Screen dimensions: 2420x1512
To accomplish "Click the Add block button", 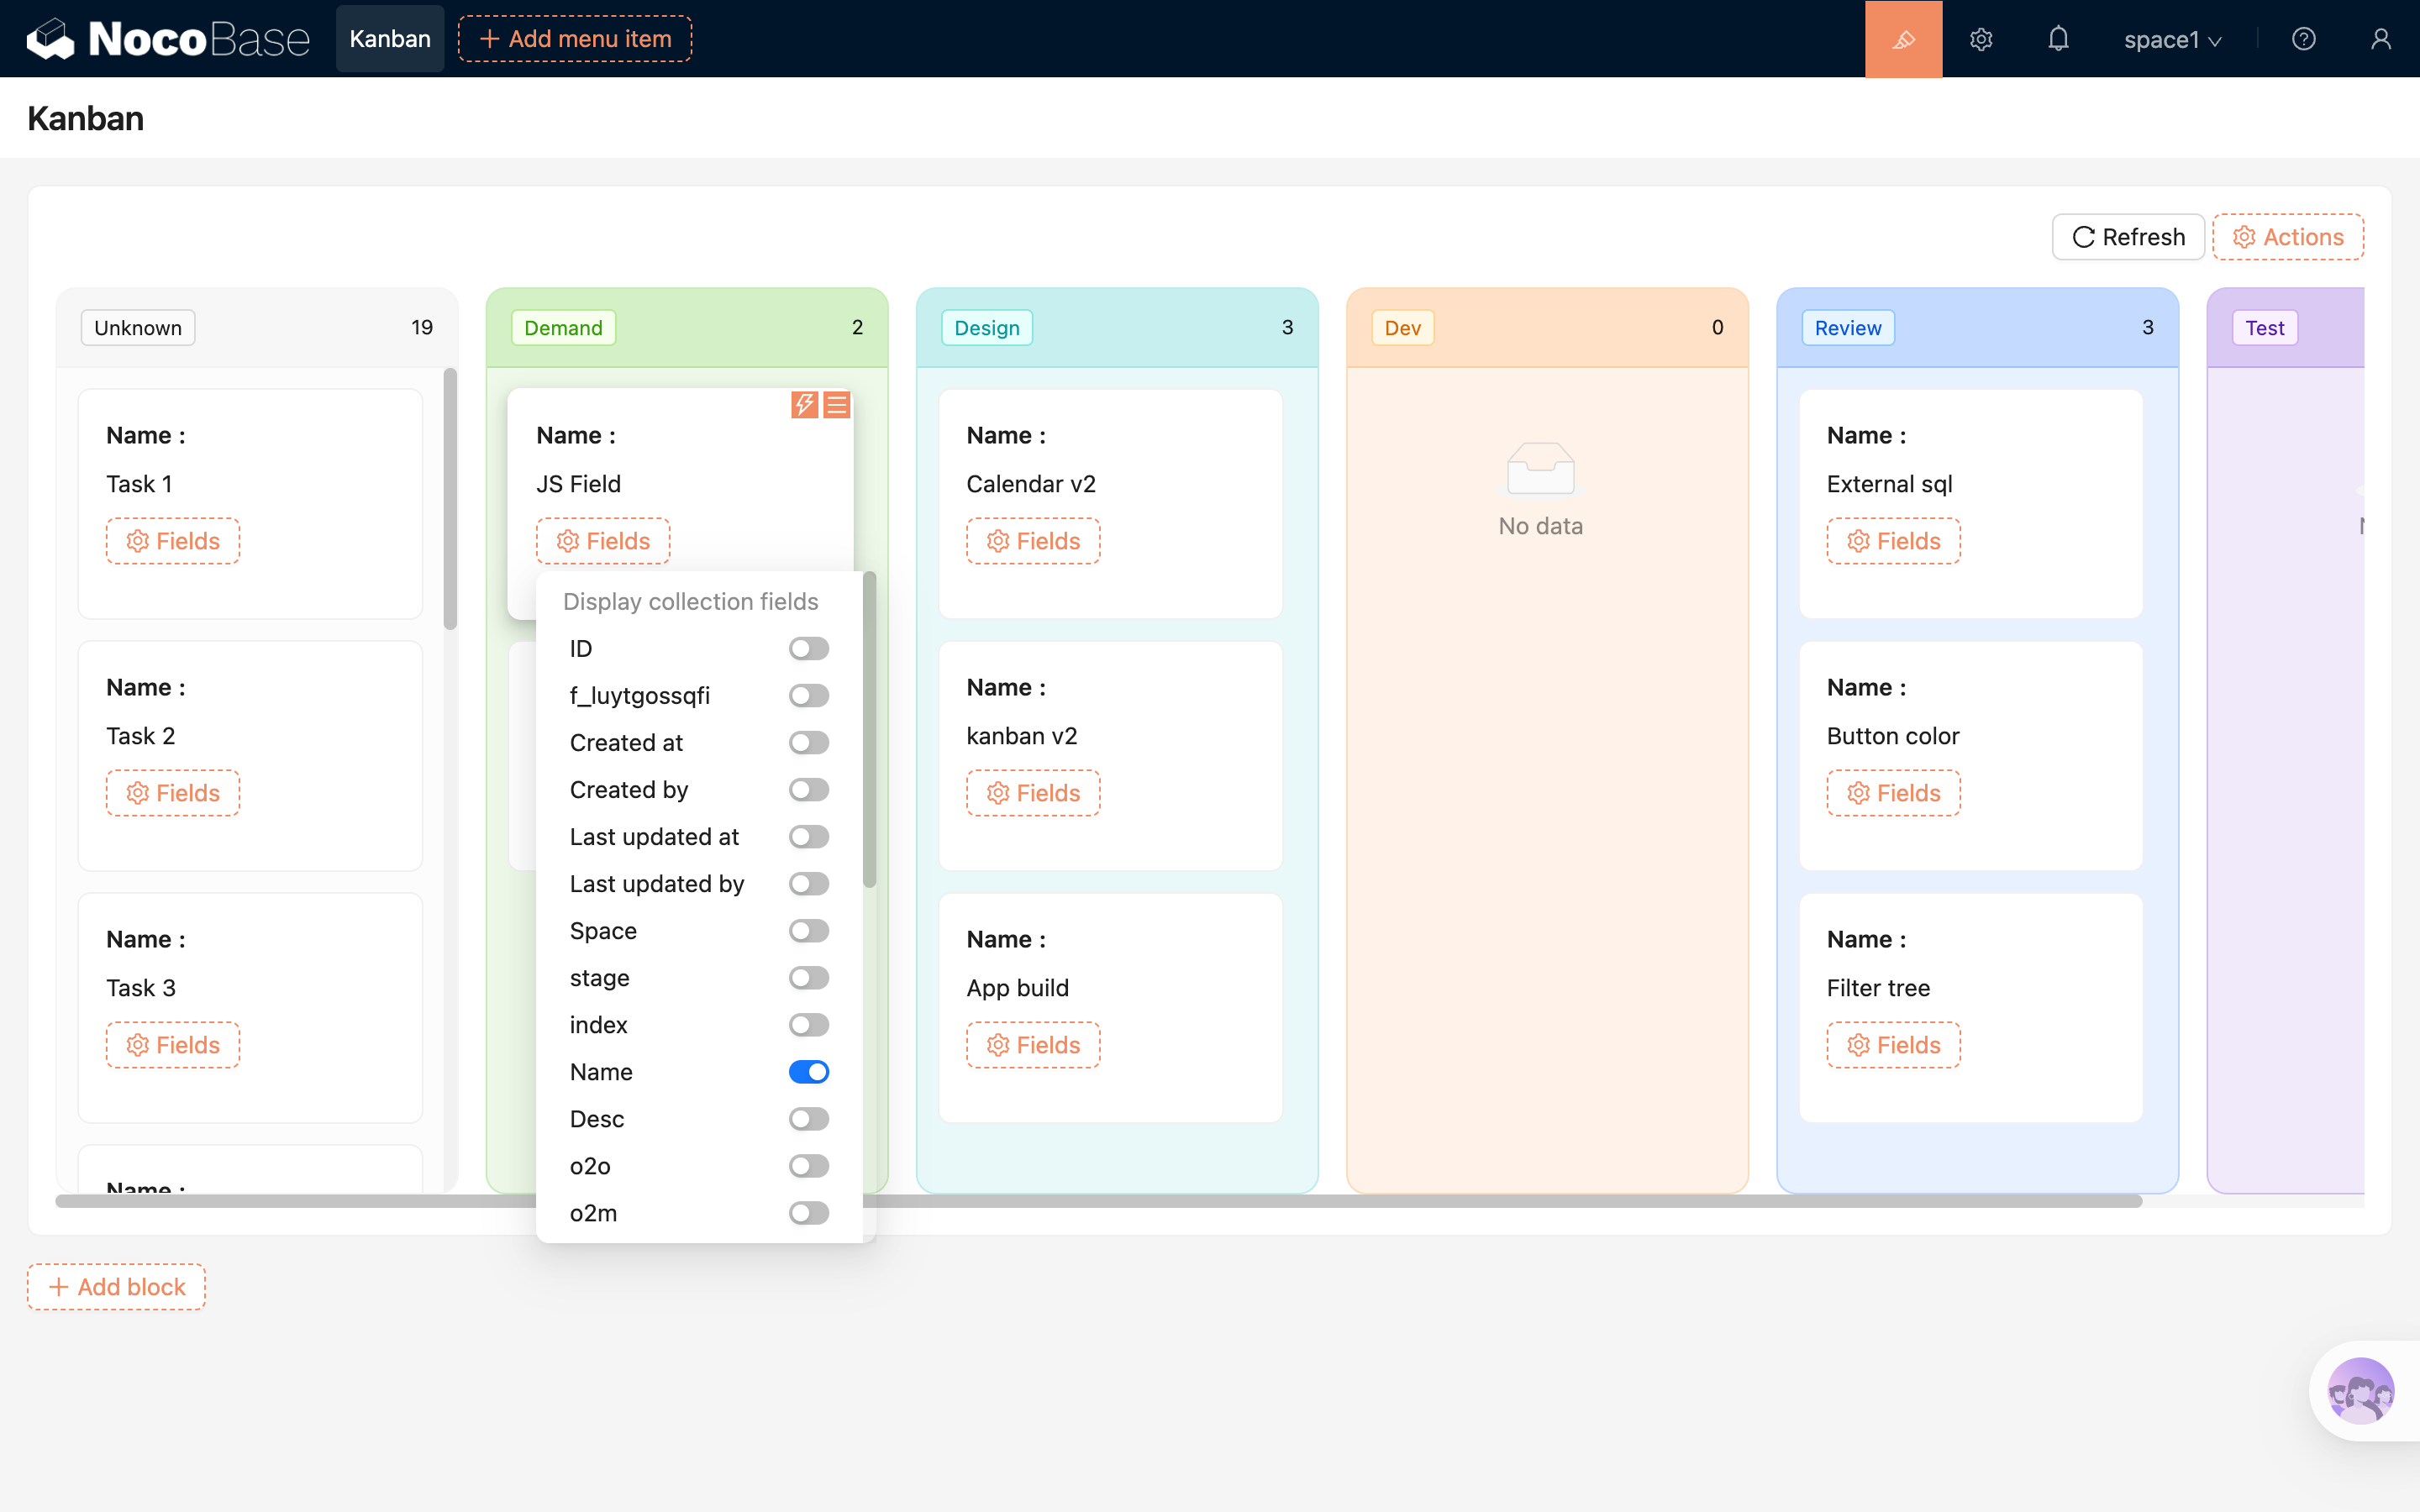I will (x=117, y=1287).
